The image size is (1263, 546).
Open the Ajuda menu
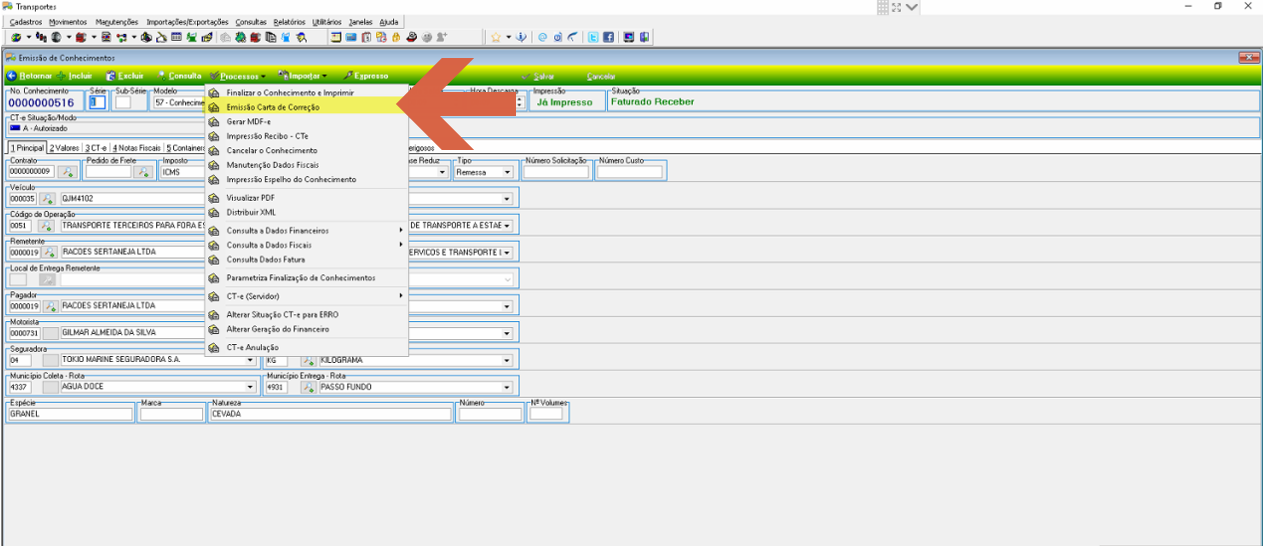(388, 22)
